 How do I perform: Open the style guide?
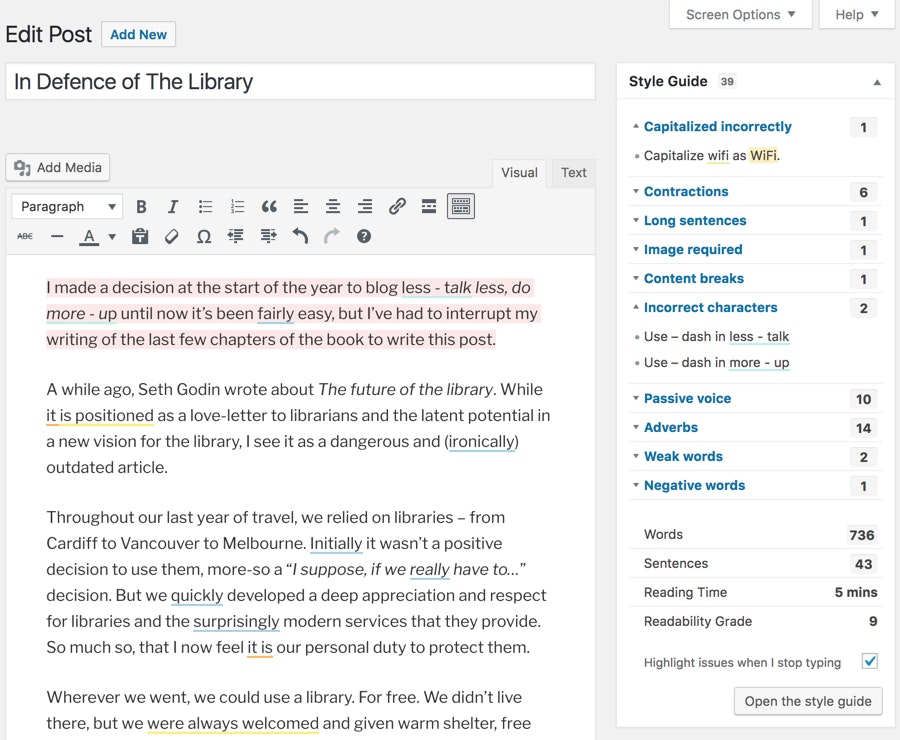pos(807,701)
